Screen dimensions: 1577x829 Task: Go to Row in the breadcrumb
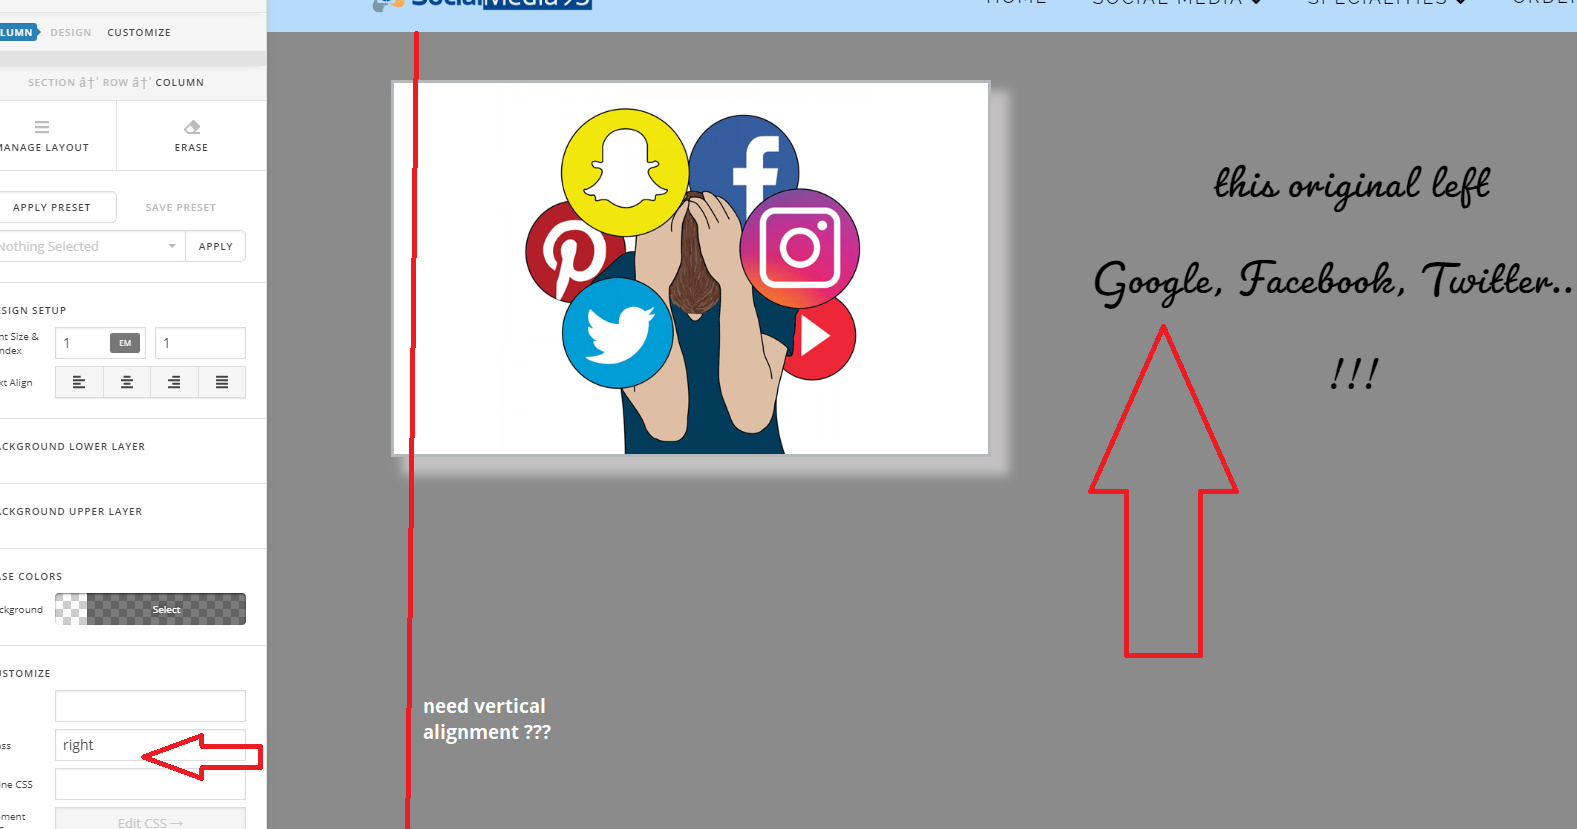tap(115, 83)
